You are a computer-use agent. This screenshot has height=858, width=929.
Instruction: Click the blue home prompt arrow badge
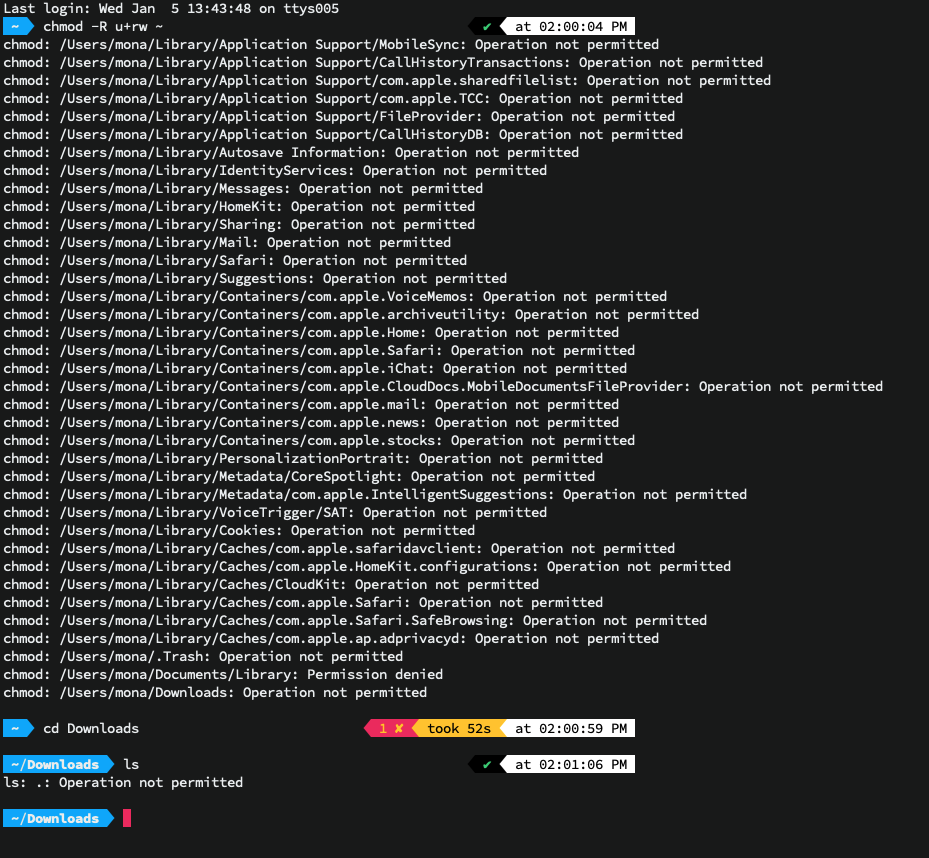coord(17,26)
